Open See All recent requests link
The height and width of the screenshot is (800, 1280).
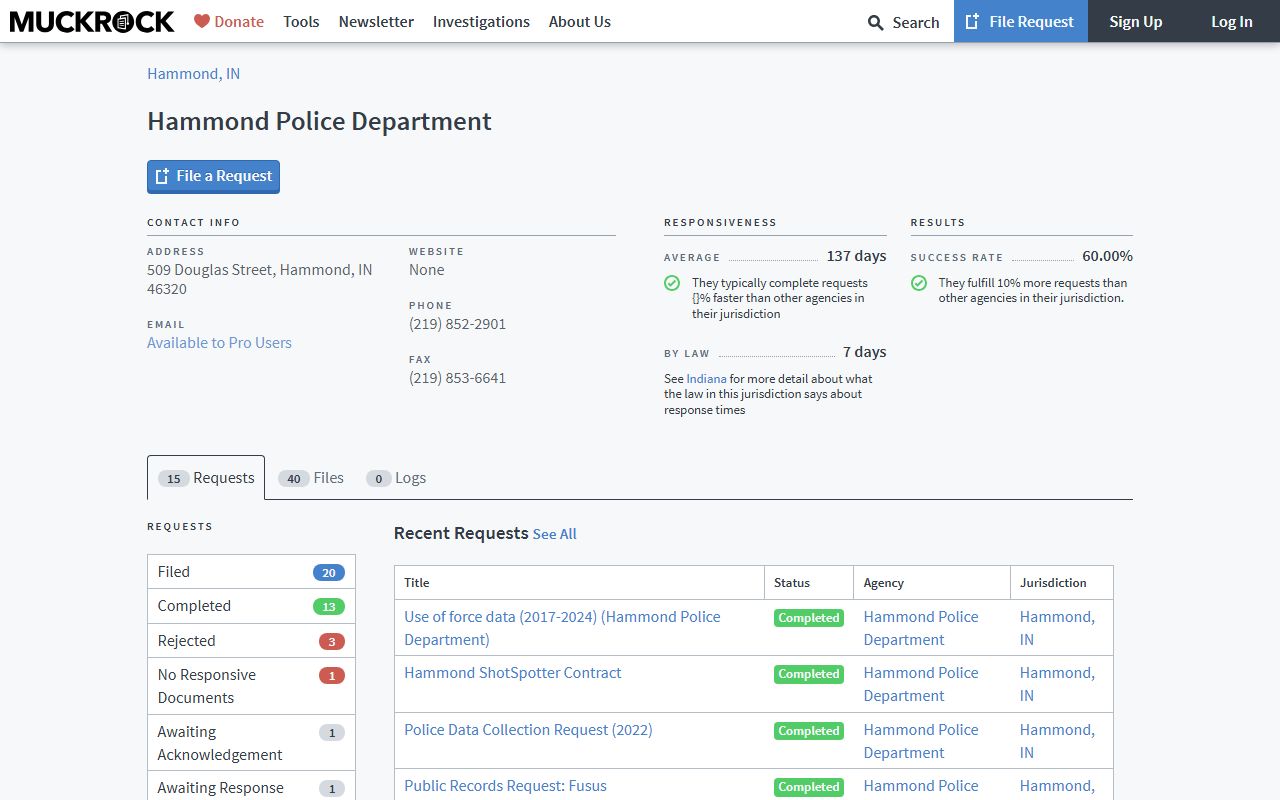pos(555,534)
